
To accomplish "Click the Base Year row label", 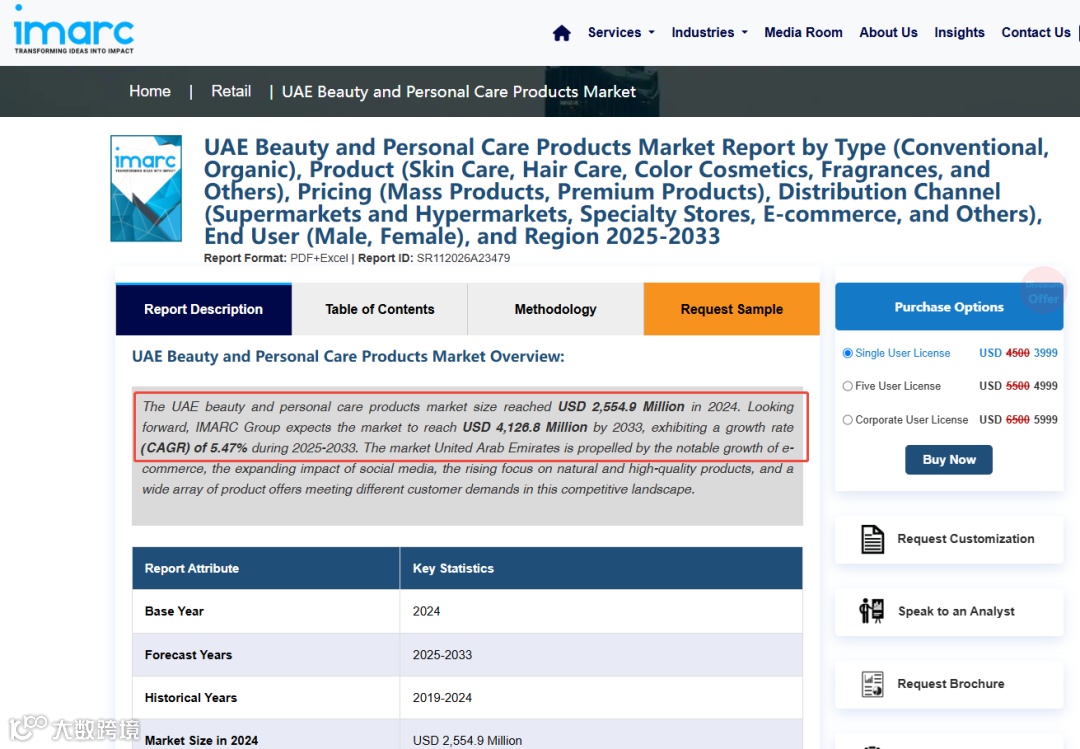I will (x=174, y=611).
